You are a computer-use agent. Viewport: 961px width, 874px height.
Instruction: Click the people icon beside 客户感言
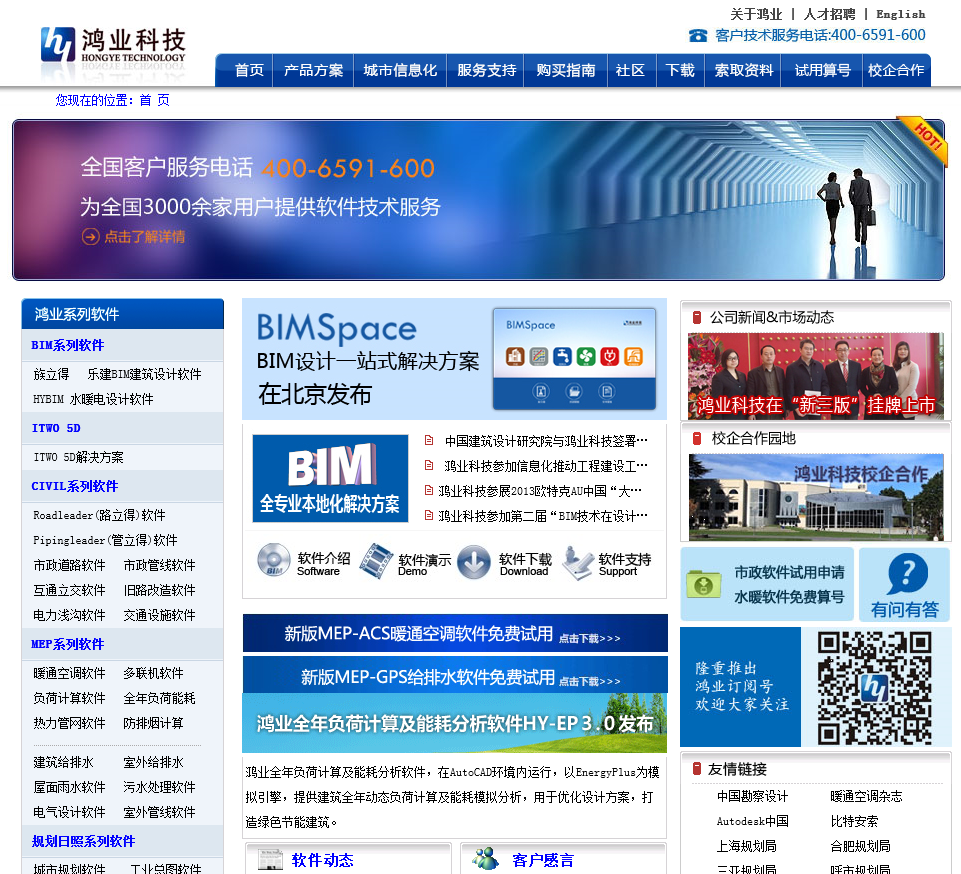[486, 858]
